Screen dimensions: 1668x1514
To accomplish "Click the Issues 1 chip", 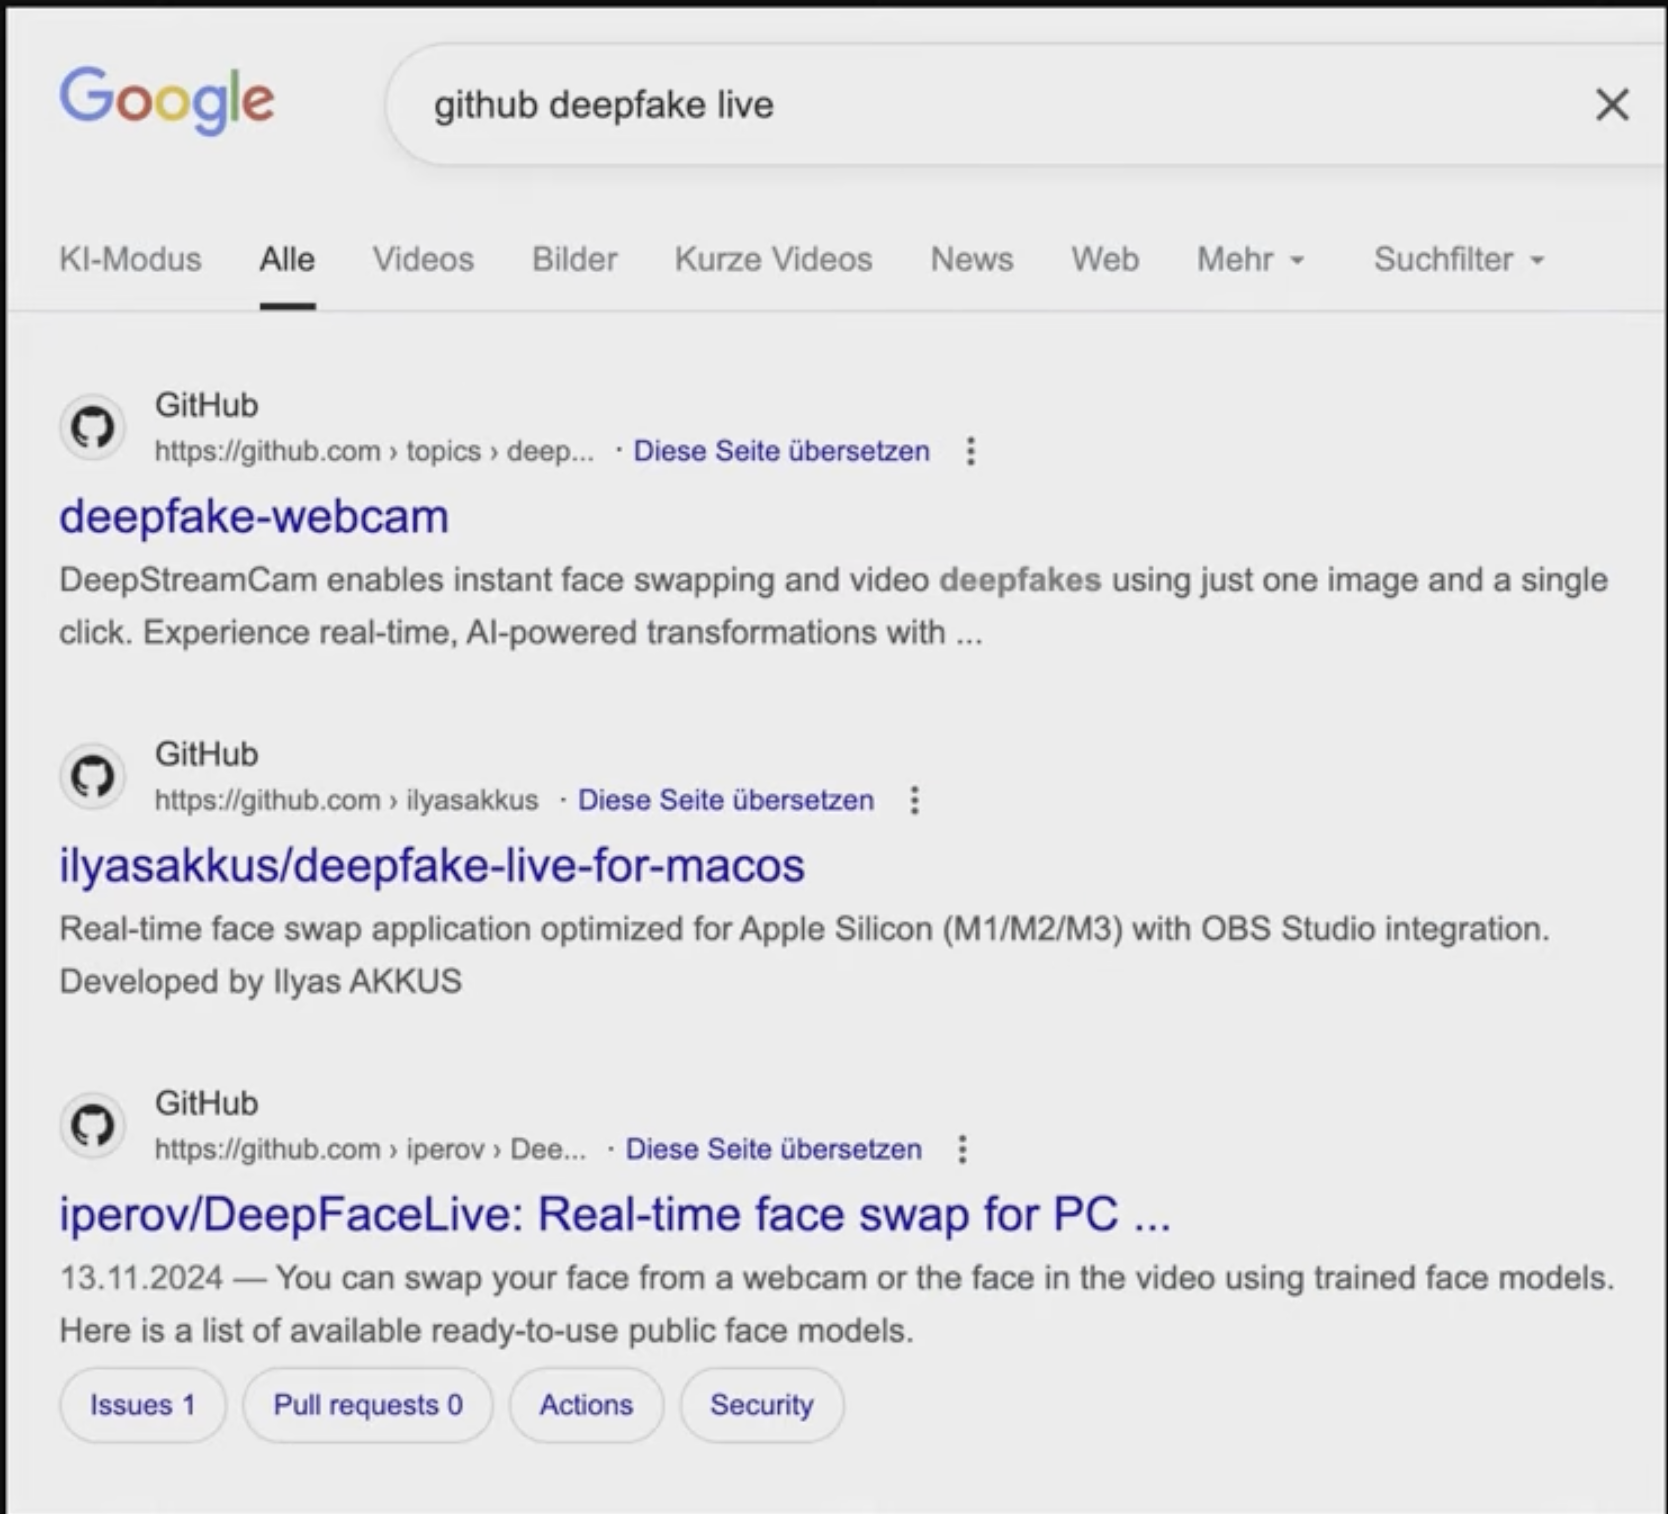I will pyautogui.click(x=142, y=1405).
